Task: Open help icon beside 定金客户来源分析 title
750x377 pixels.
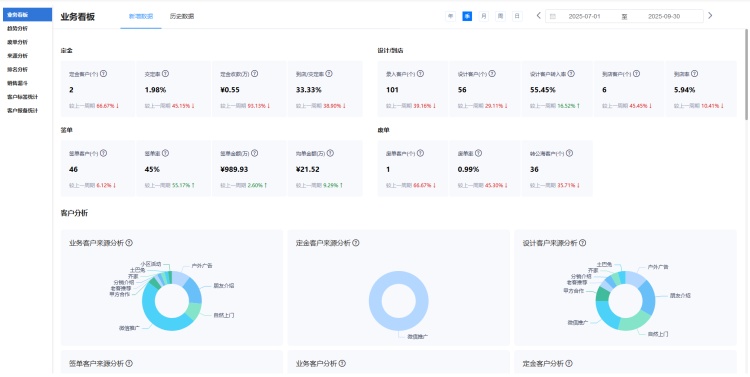Action: pyautogui.click(x=356, y=243)
